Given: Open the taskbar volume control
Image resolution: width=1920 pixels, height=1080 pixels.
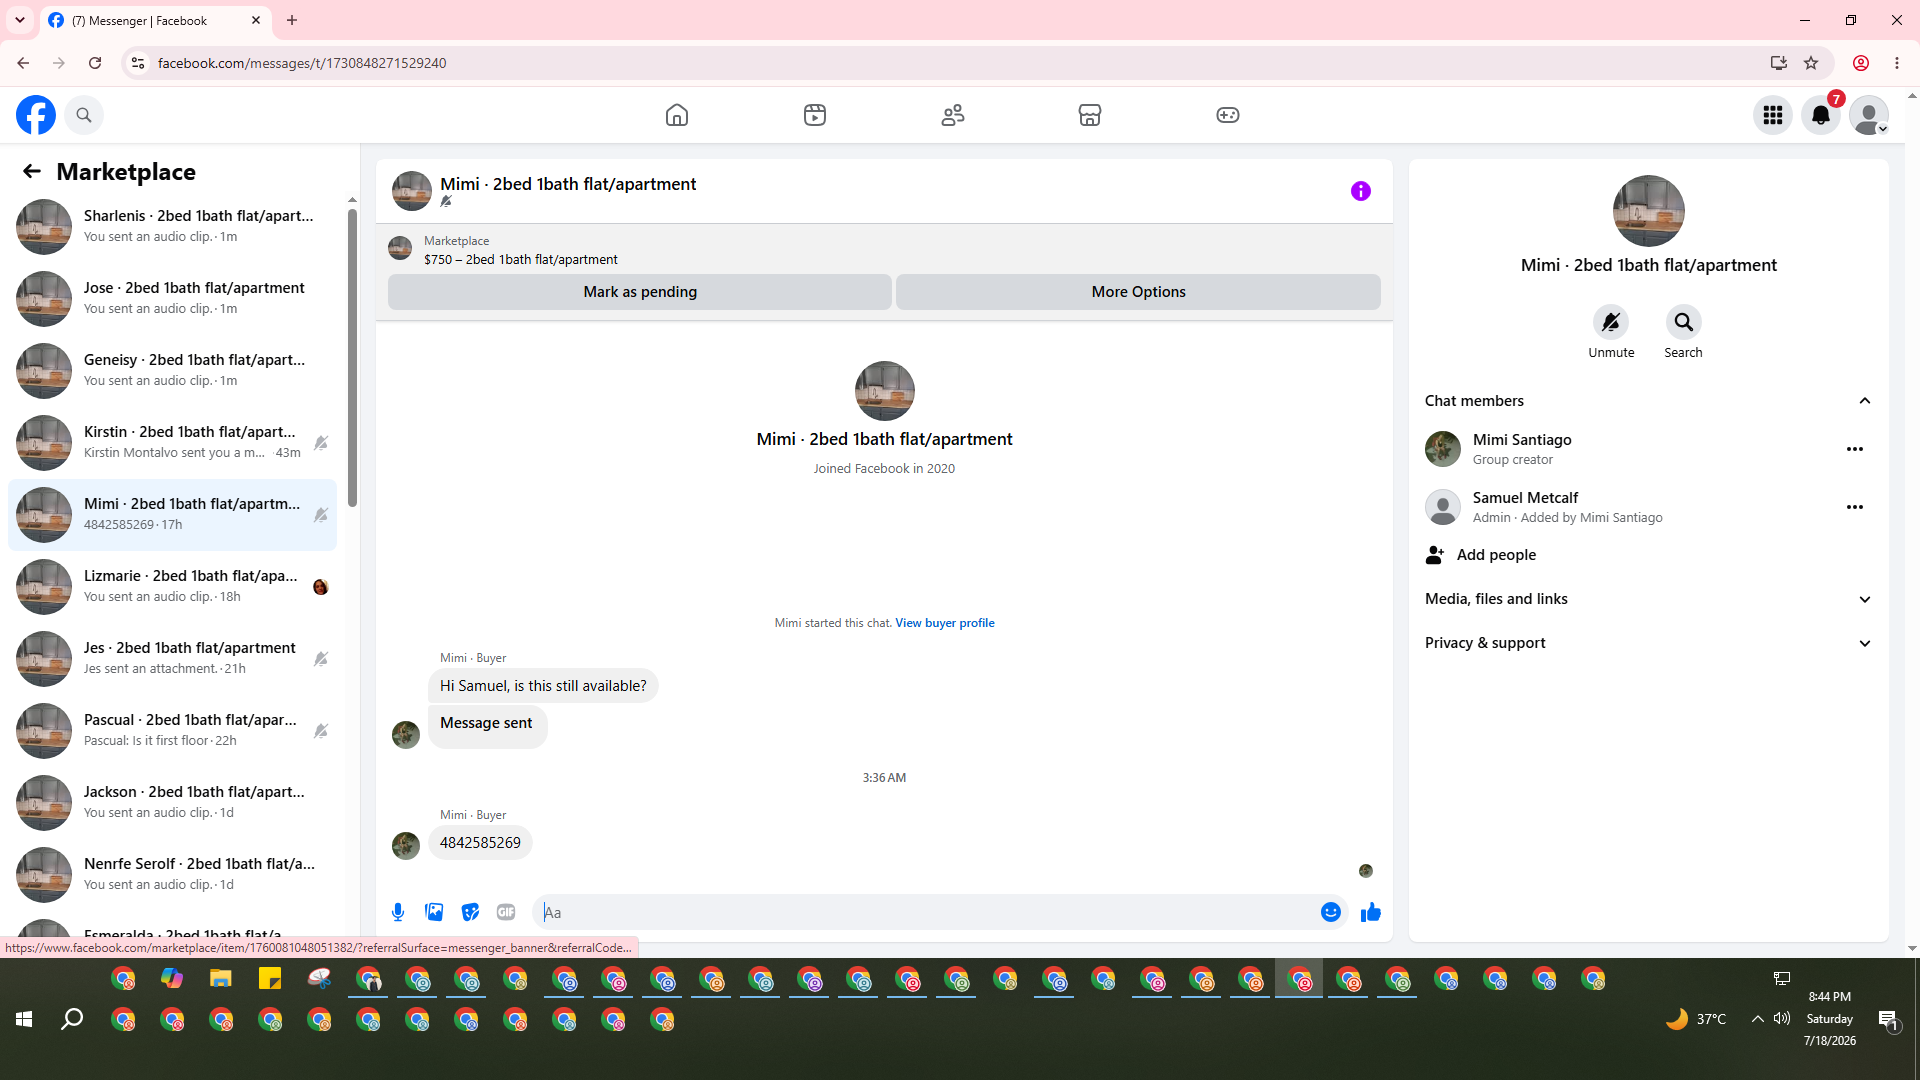Looking at the screenshot, I should [1782, 1019].
